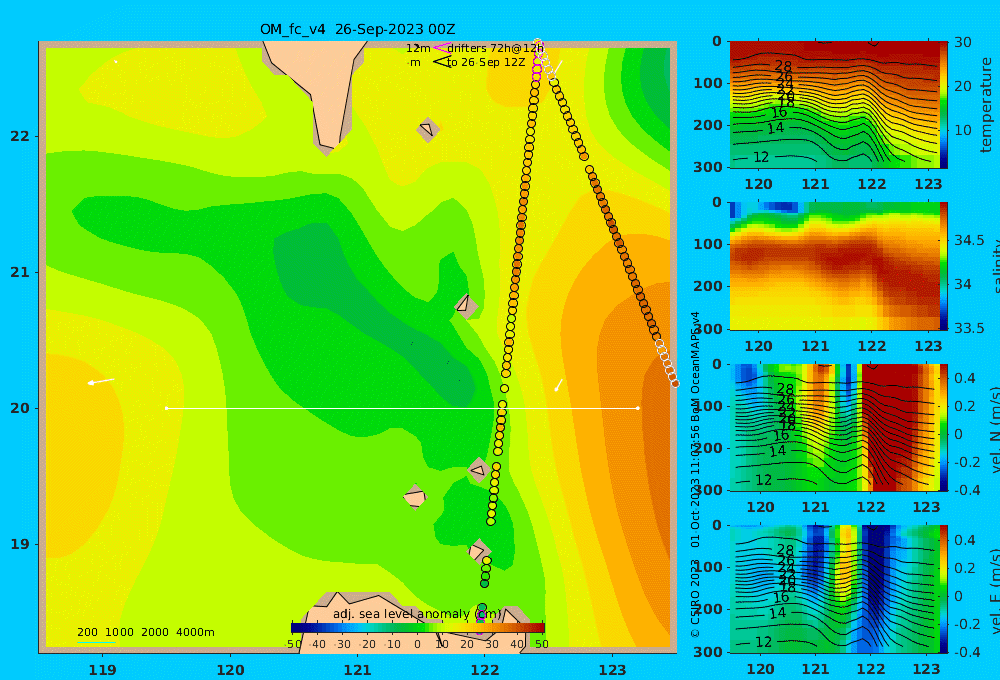
Task: Click the latitude label 22 on the main map
Action: pyautogui.click(x=20, y=136)
